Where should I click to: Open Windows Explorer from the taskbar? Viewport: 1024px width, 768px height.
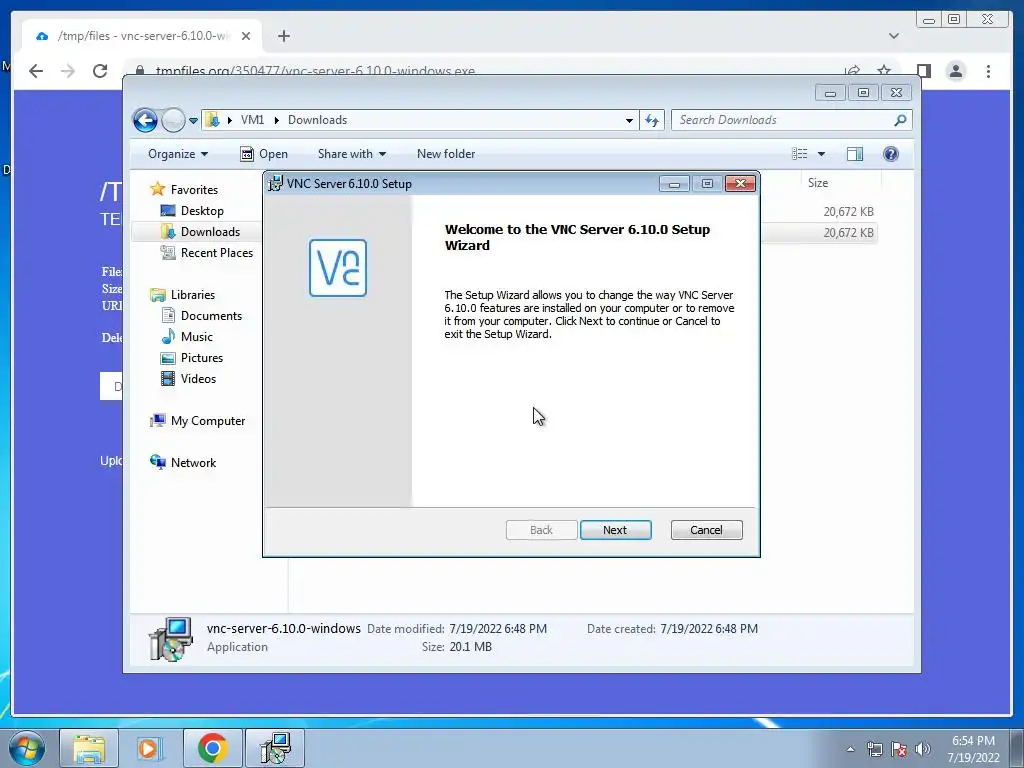(x=89, y=748)
